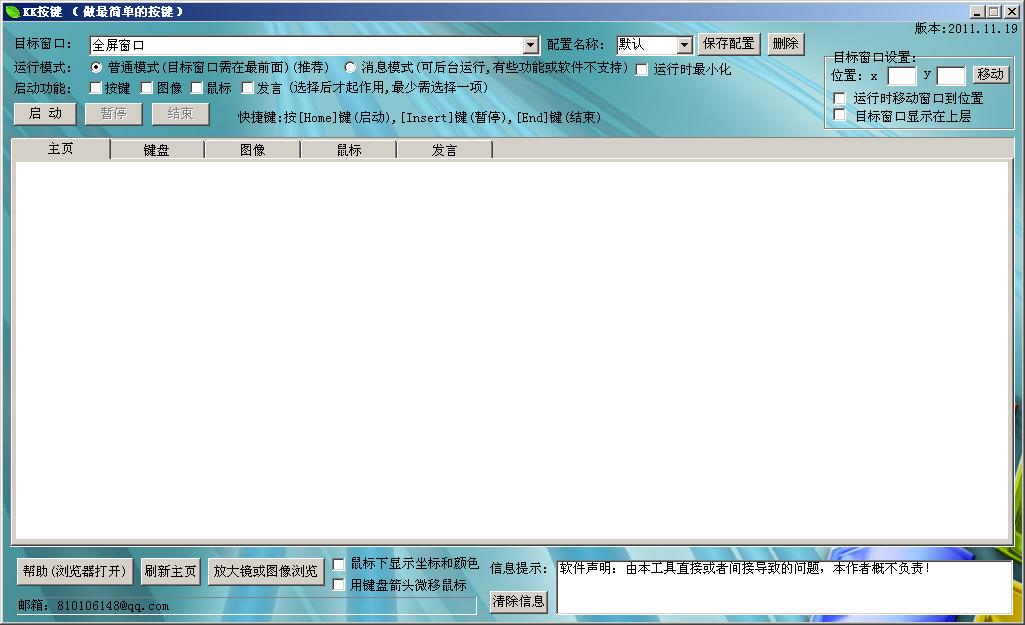Check the 按键 startup function box

[95, 88]
